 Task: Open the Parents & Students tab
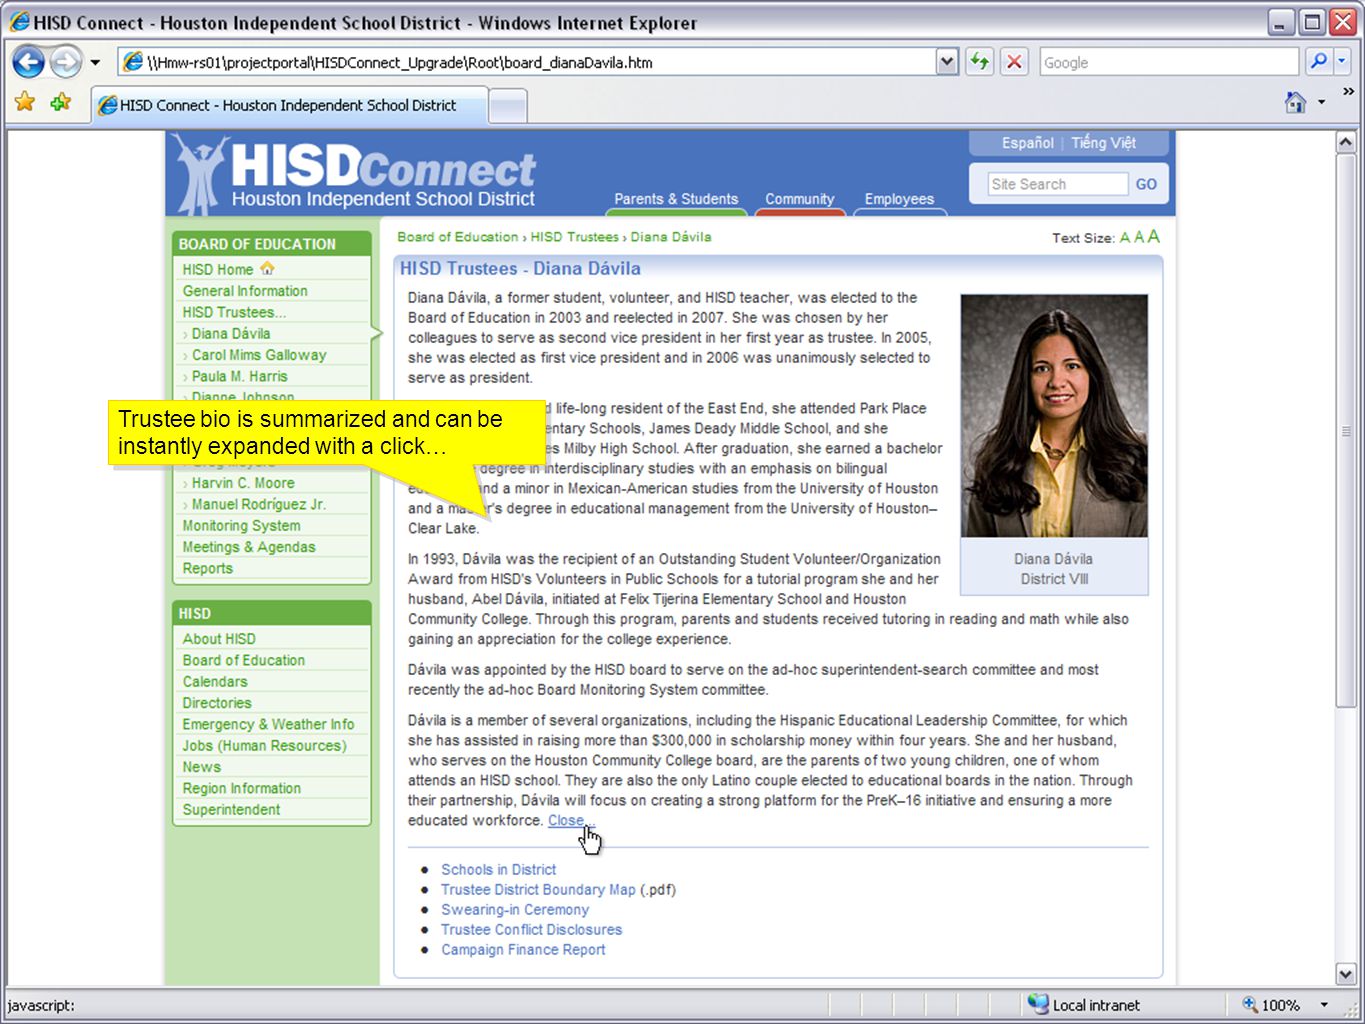point(676,199)
